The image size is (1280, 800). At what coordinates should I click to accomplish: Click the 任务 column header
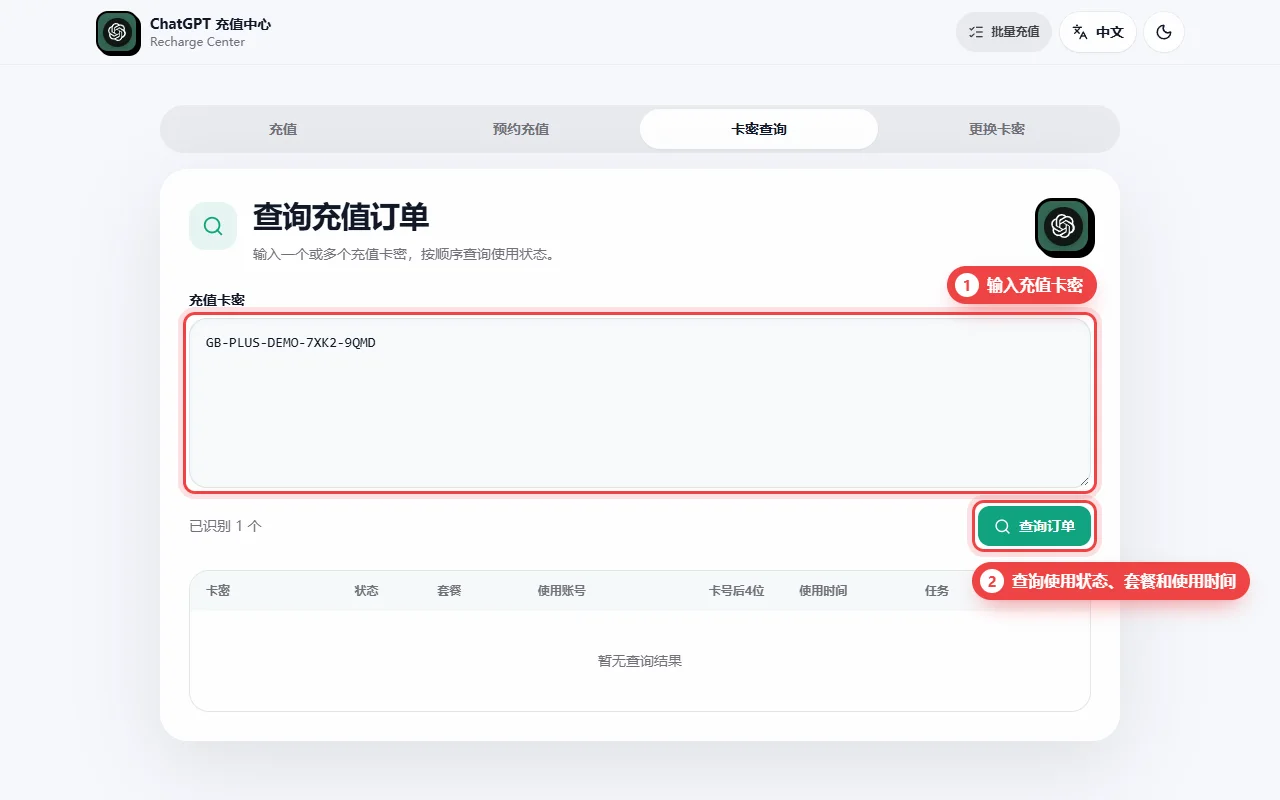click(937, 591)
